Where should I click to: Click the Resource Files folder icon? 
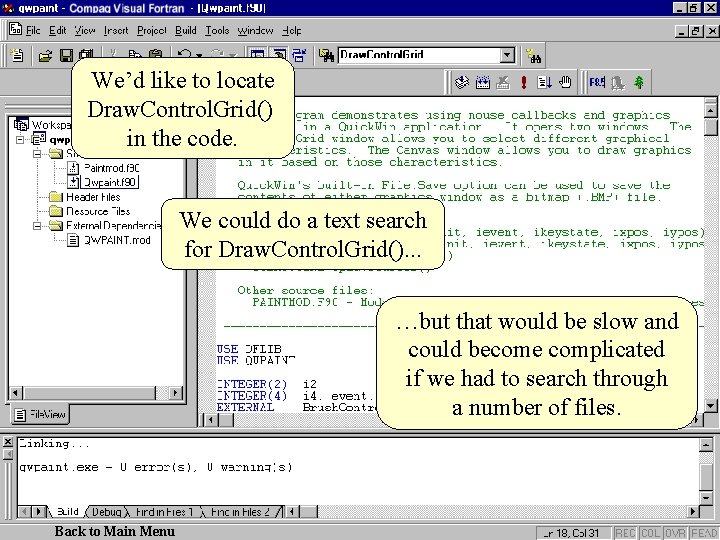(x=56, y=211)
